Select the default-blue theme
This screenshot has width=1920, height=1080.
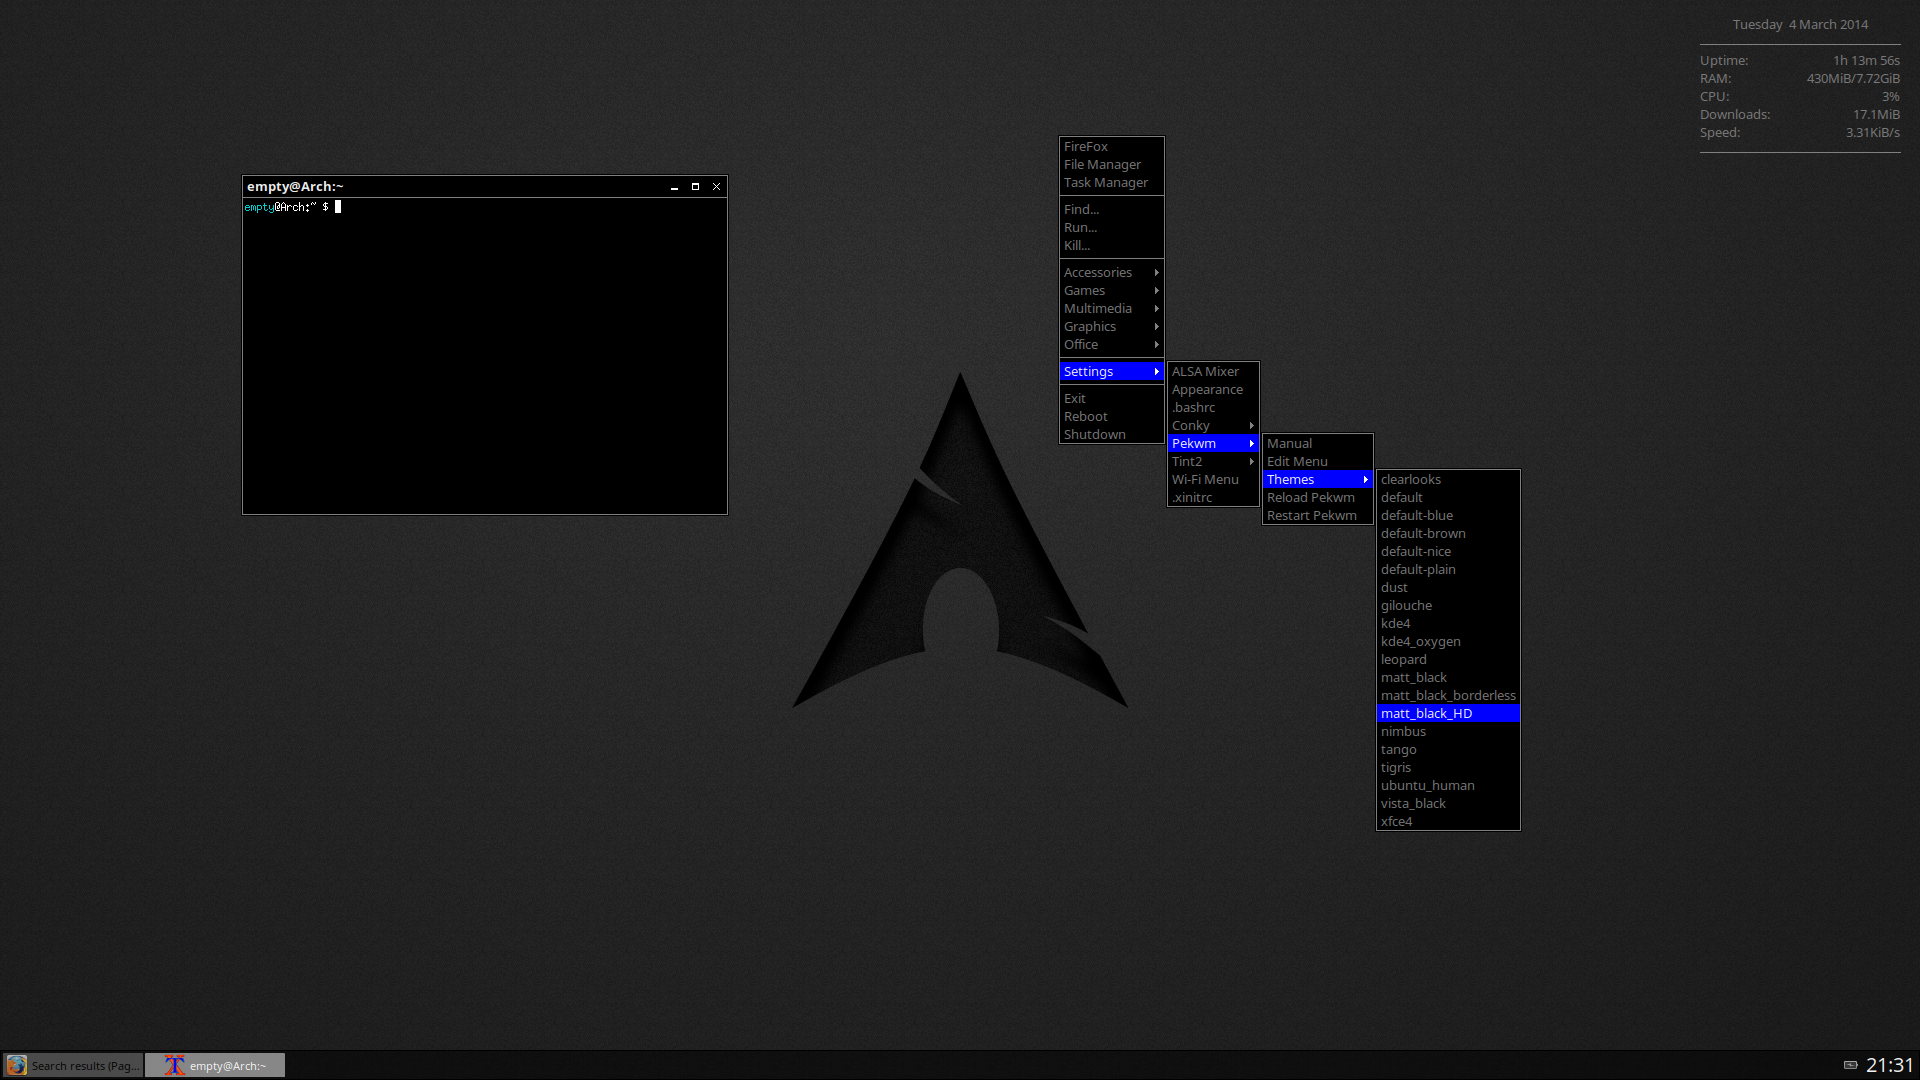point(1448,515)
